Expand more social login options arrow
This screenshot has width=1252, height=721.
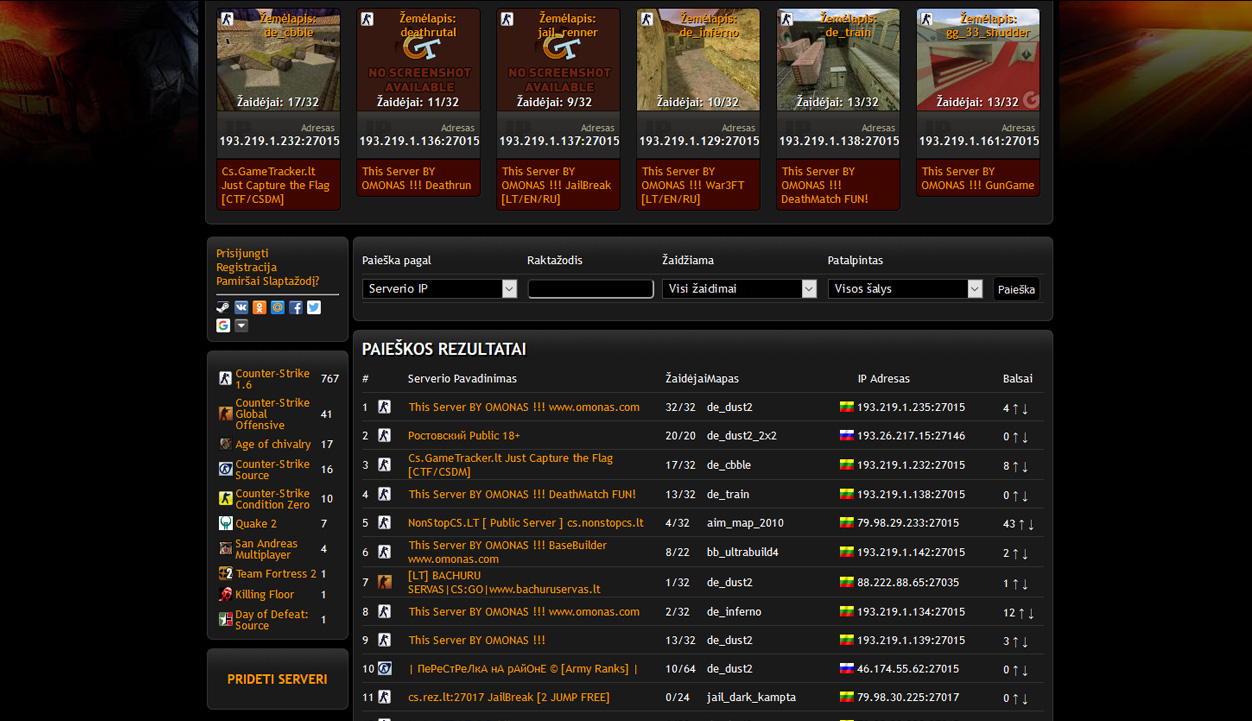[x=241, y=326]
